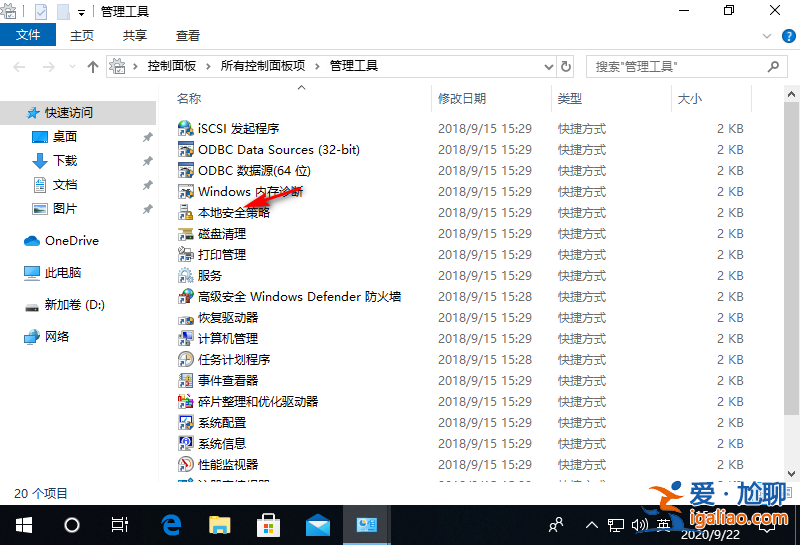The width and height of the screenshot is (800, 545).
Task: Open iSCSI 发起程序 shortcut icon
Action: coord(185,128)
